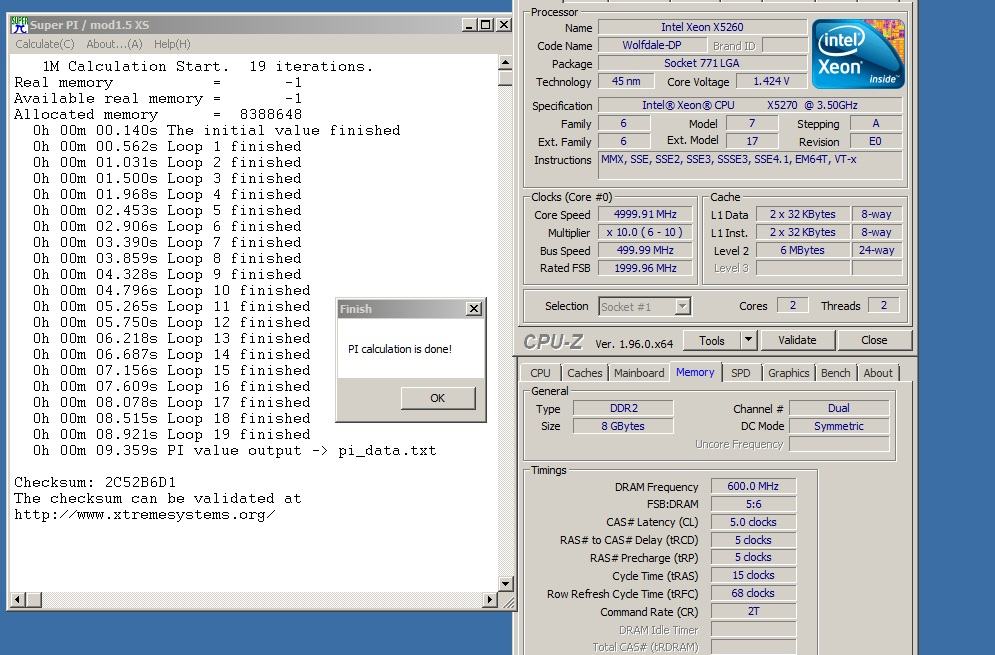Click the http://www.xtremesystems.org/ text in Super PI
995x655 pixels.
click(x=145, y=515)
